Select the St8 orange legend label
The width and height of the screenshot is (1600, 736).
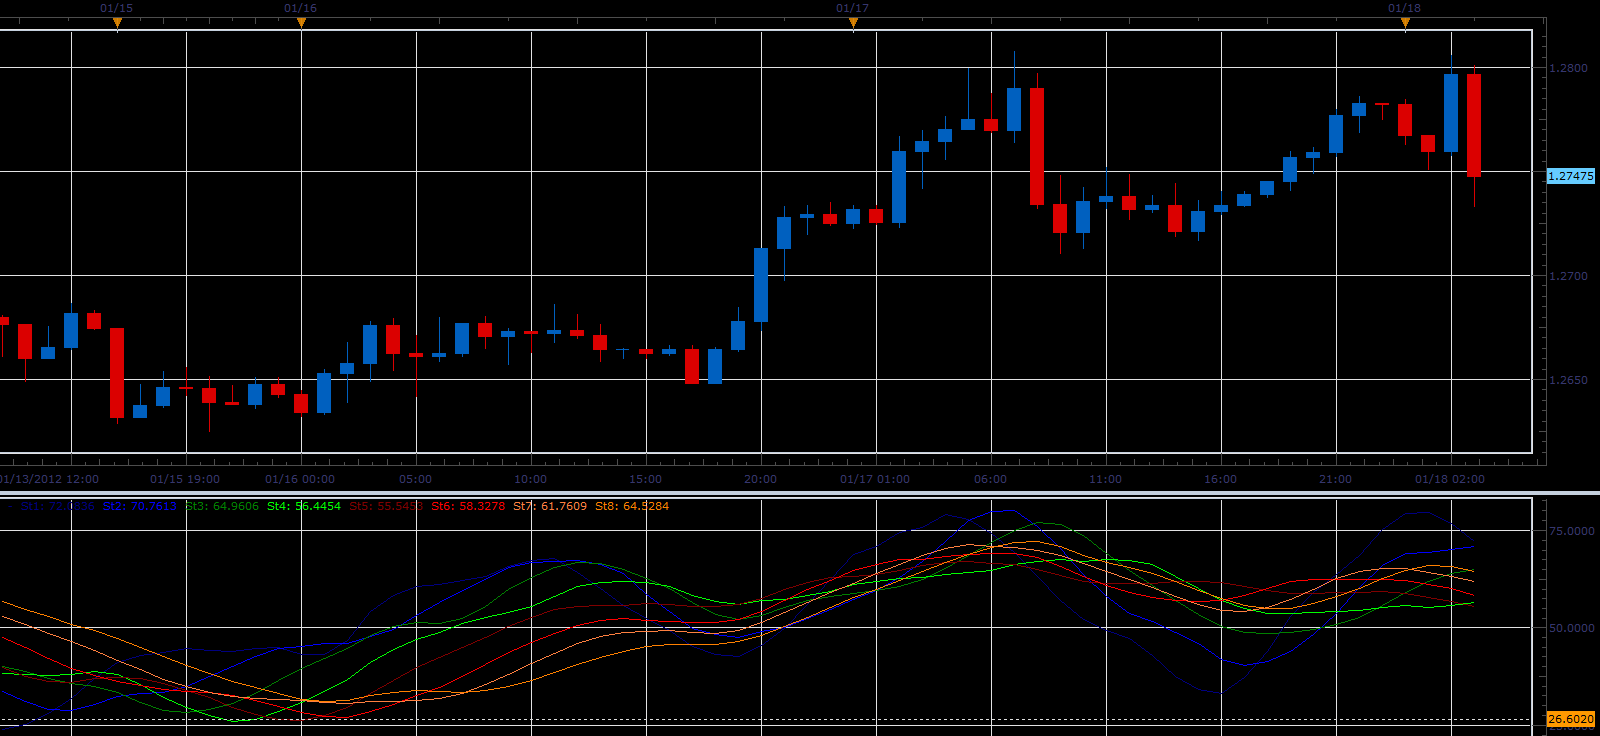point(632,506)
